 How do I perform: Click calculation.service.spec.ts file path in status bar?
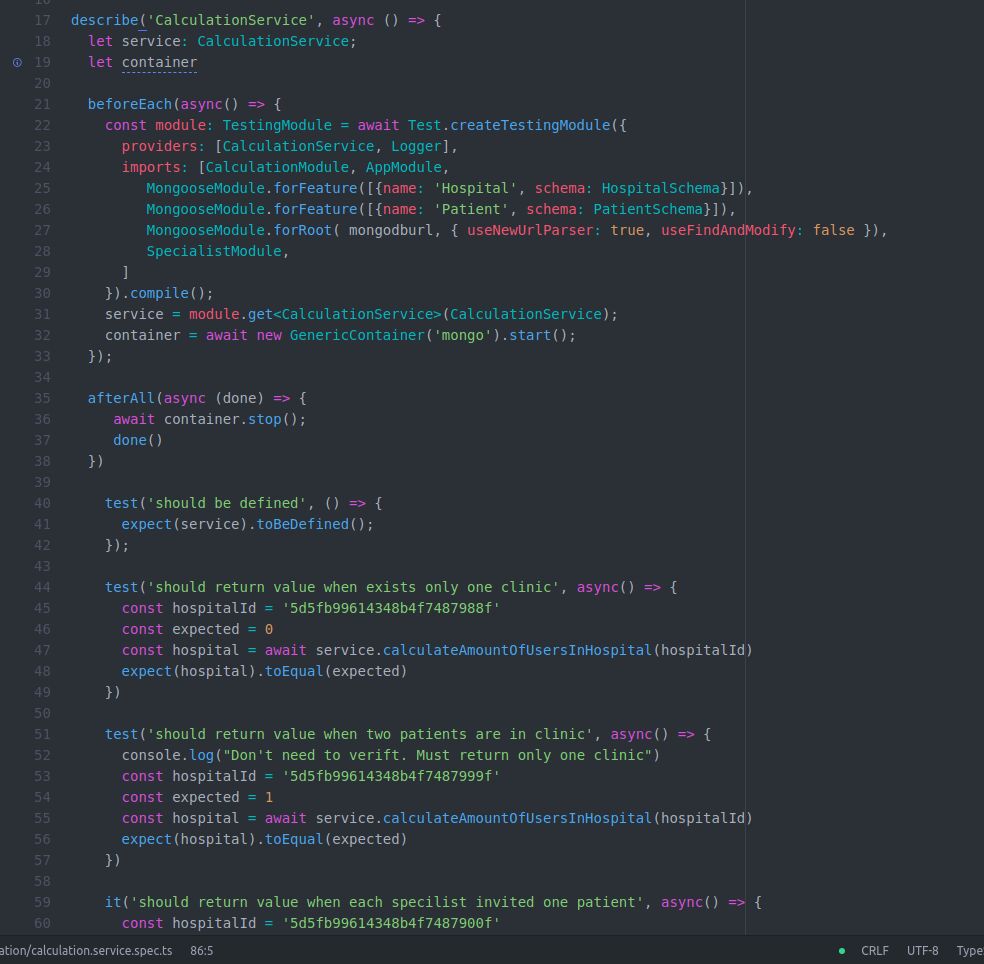click(86, 951)
